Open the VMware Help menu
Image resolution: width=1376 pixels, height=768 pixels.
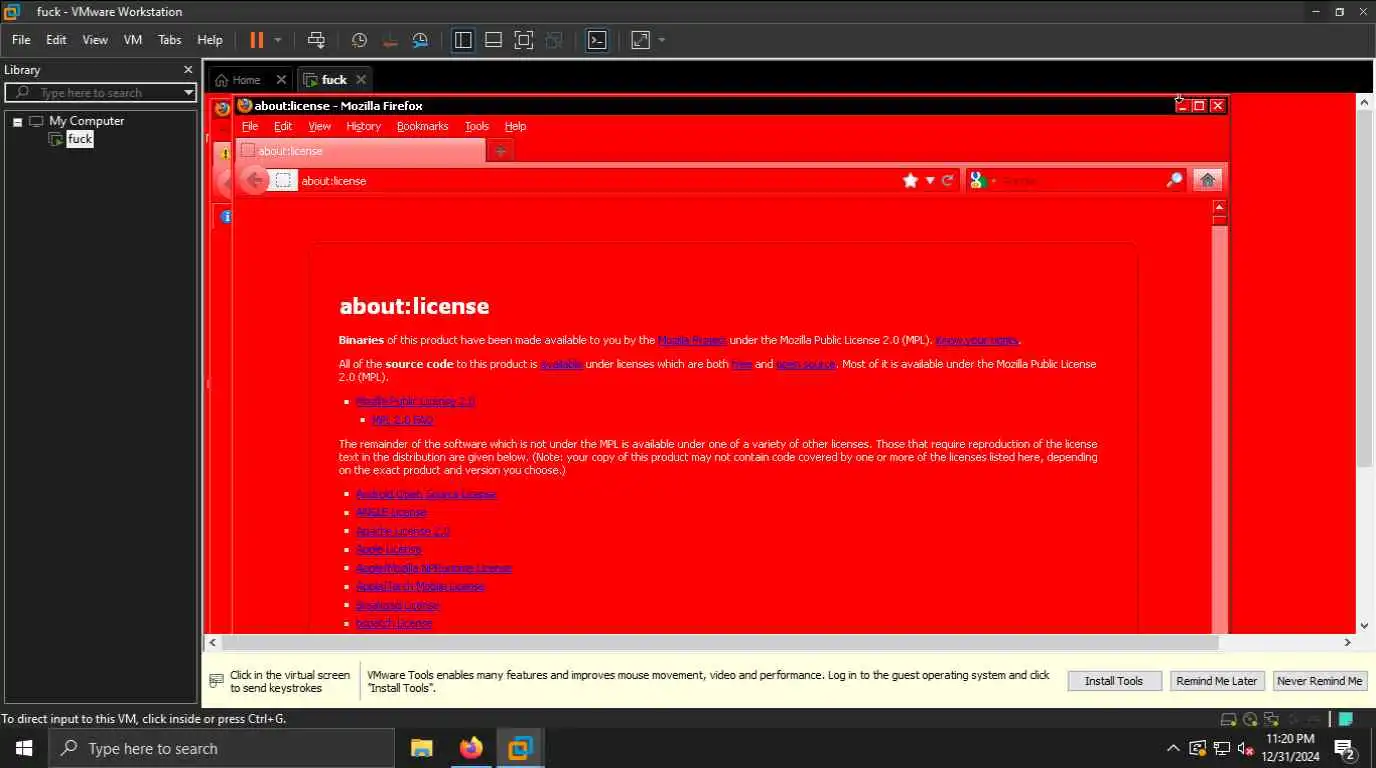click(x=210, y=40)
